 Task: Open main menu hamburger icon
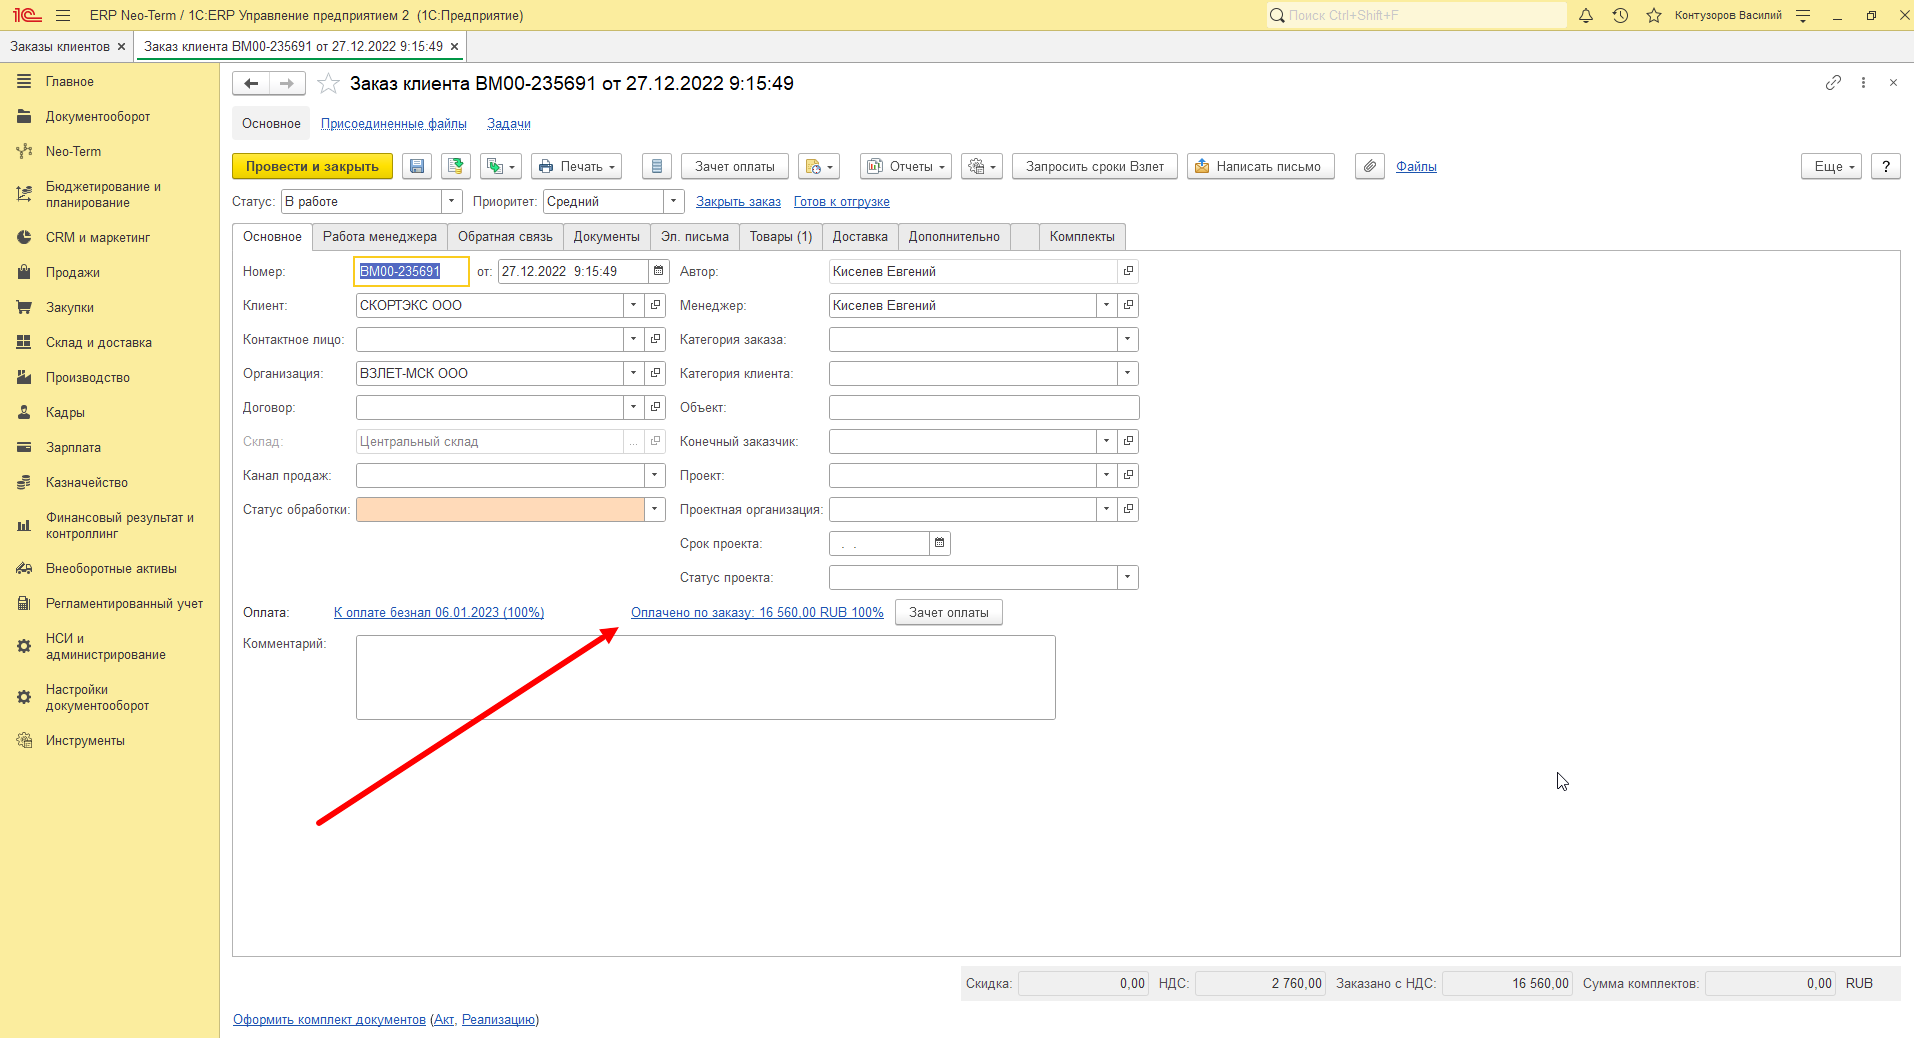coord(63,15)
